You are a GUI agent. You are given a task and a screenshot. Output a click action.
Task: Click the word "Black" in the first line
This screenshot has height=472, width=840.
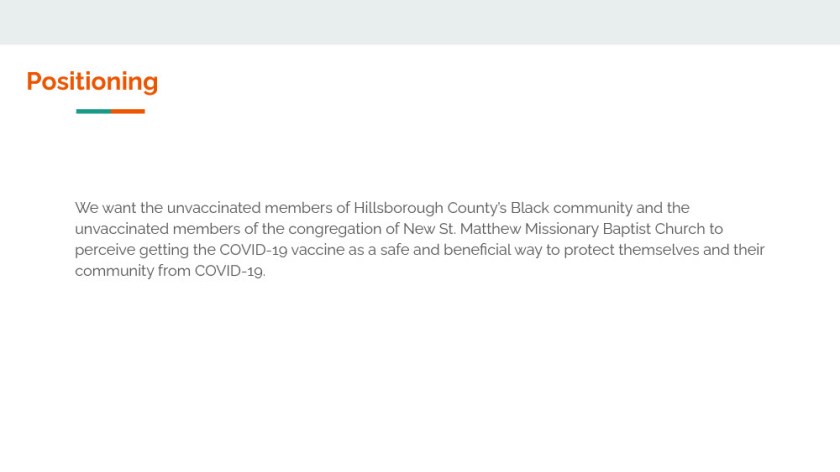coord(530,208)
